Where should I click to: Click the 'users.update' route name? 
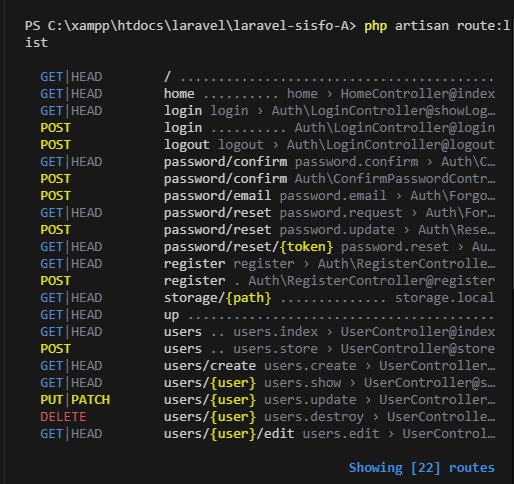coord(310,400)
